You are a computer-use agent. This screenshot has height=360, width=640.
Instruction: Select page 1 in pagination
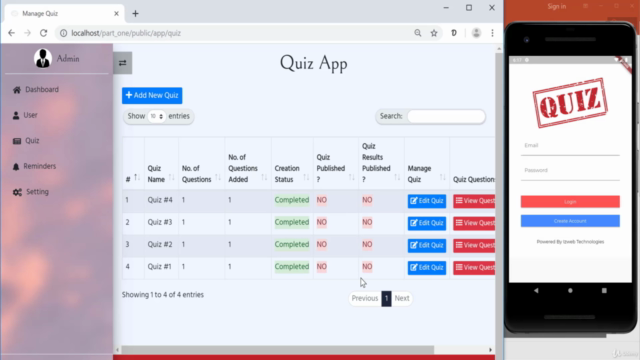386,298
